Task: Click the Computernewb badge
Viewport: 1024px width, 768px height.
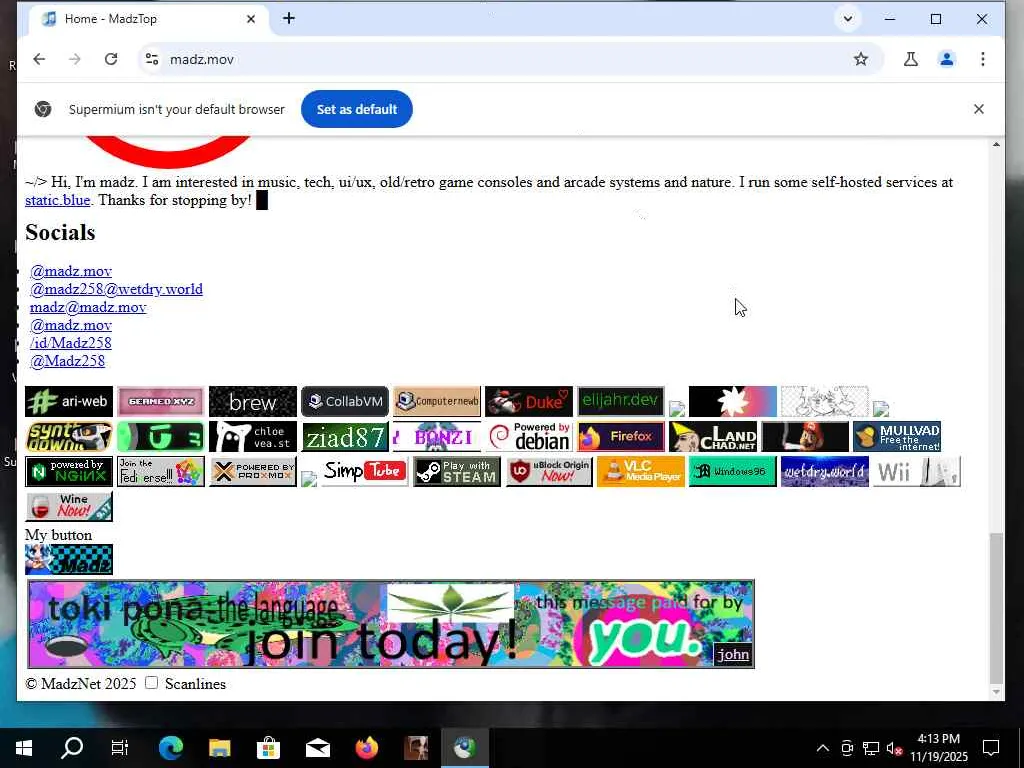Action: [x=437, y=401]
